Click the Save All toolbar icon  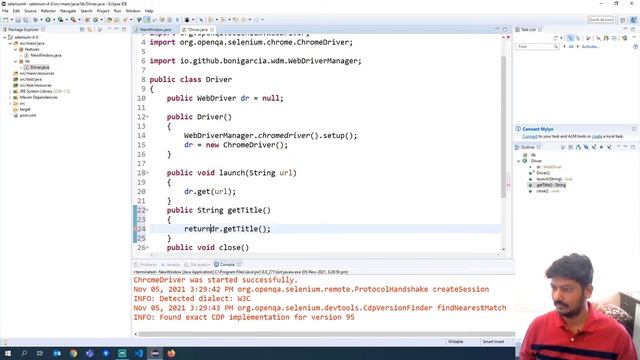coord(25,20)
